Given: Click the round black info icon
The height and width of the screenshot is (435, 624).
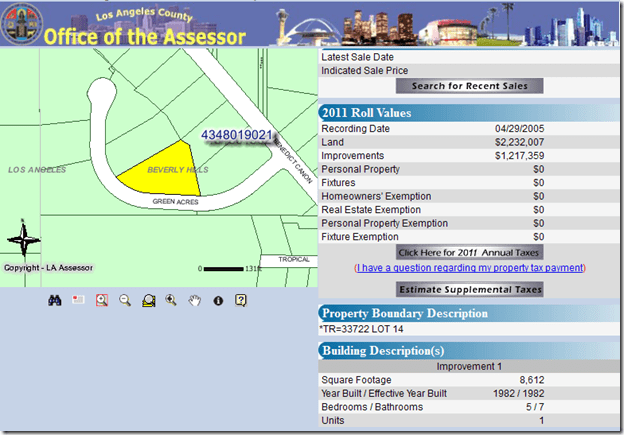Looking at the screenshot, I should pos(218,300).
